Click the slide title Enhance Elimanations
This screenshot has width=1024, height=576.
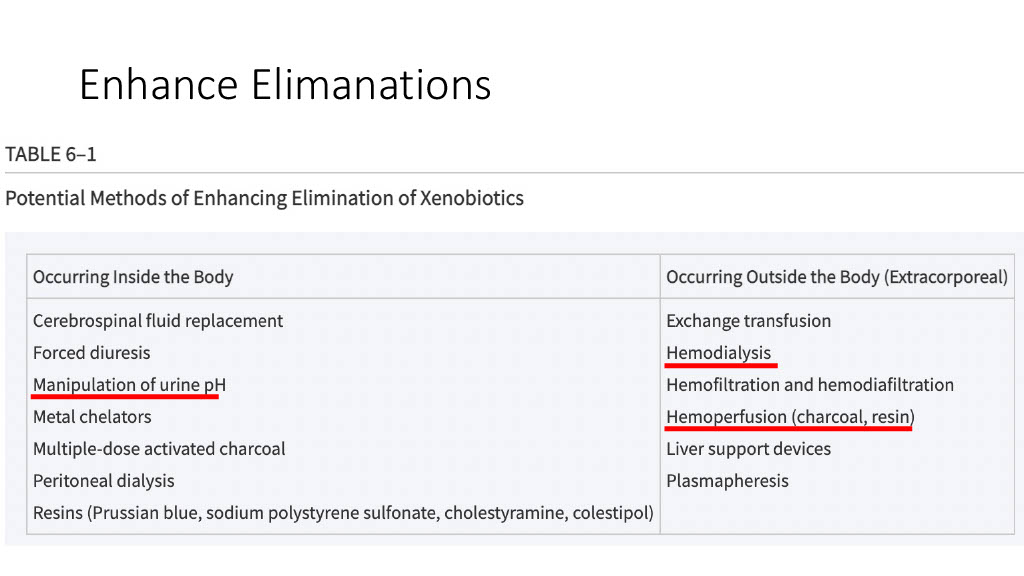click(285, 85)
